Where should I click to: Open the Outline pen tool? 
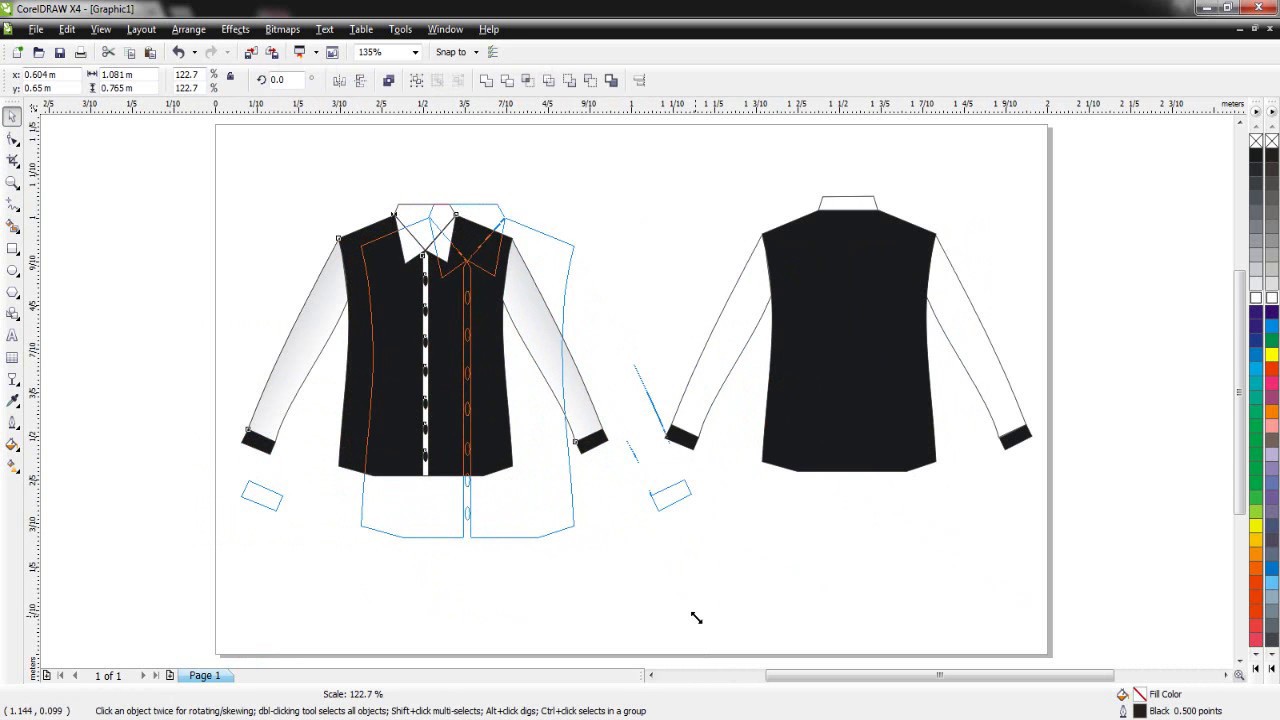(x=12, y=423)
